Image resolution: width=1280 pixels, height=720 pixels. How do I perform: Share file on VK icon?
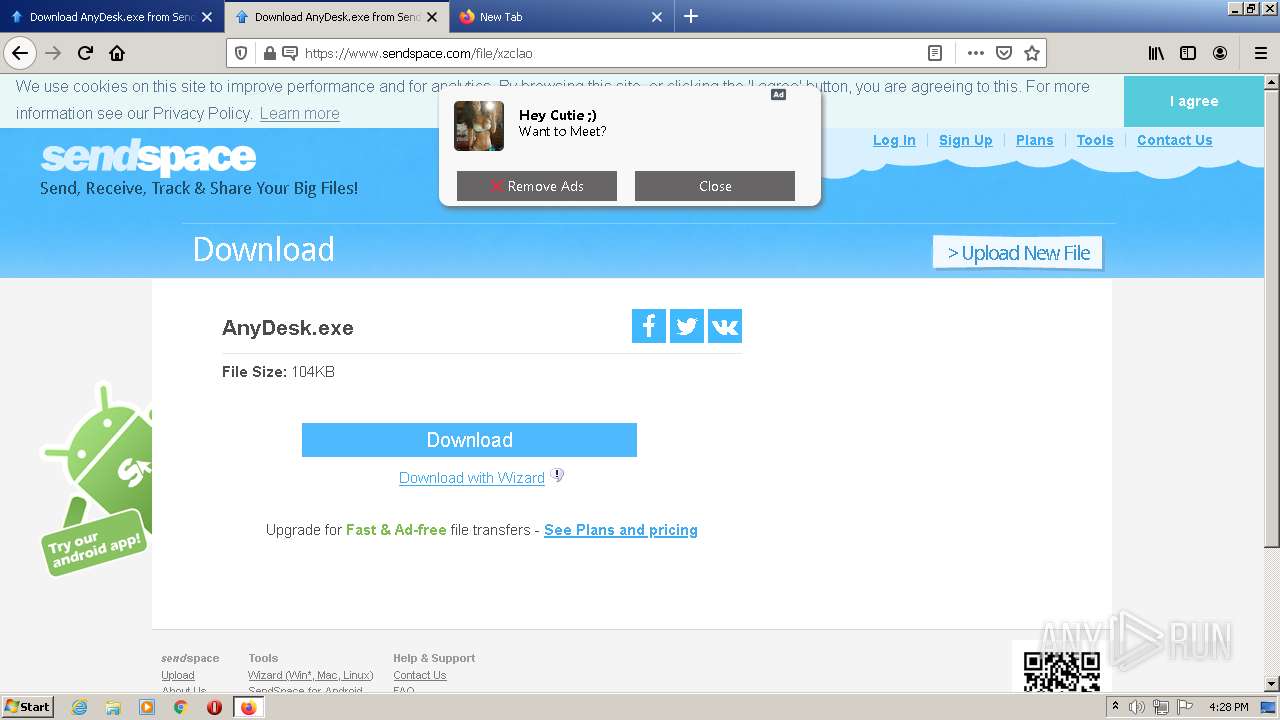click(725, 326)
